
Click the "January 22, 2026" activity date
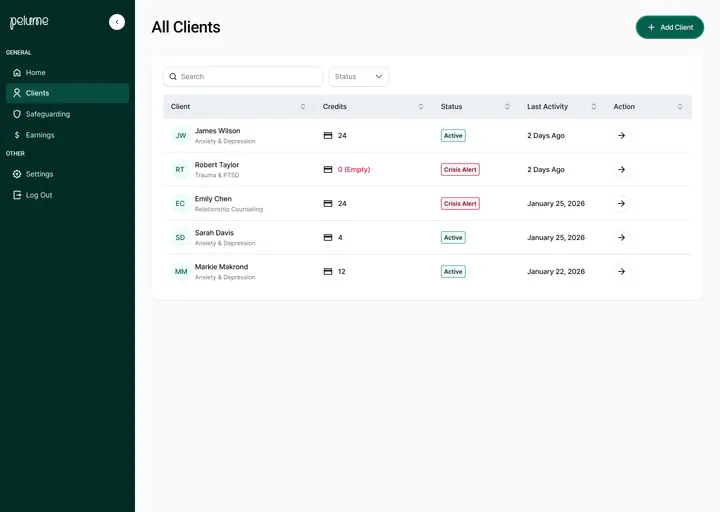[556, 271]
